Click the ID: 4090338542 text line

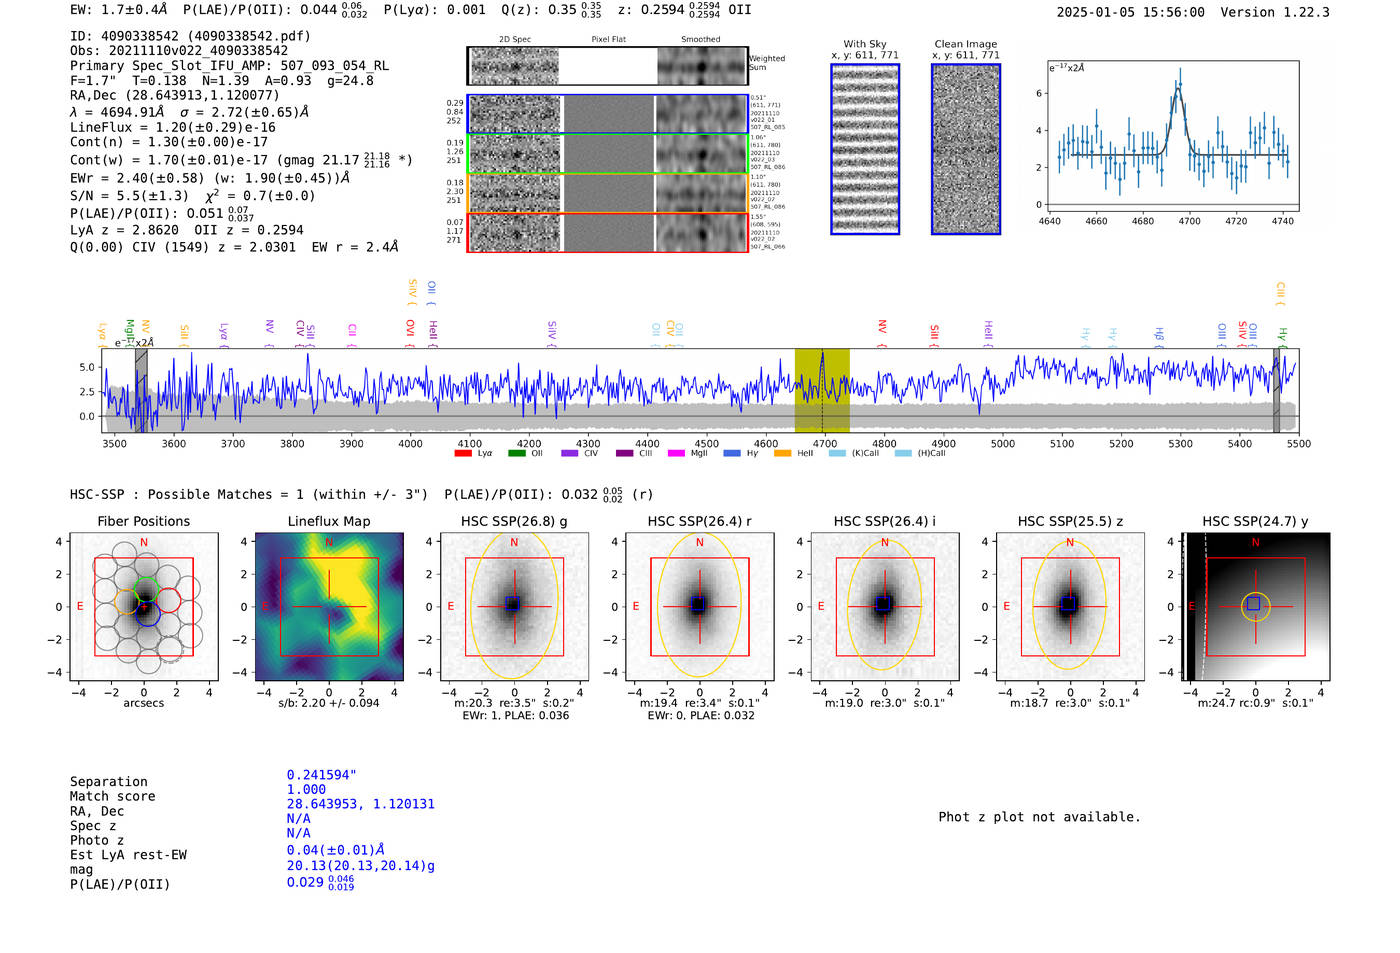[x=190, y=36]
